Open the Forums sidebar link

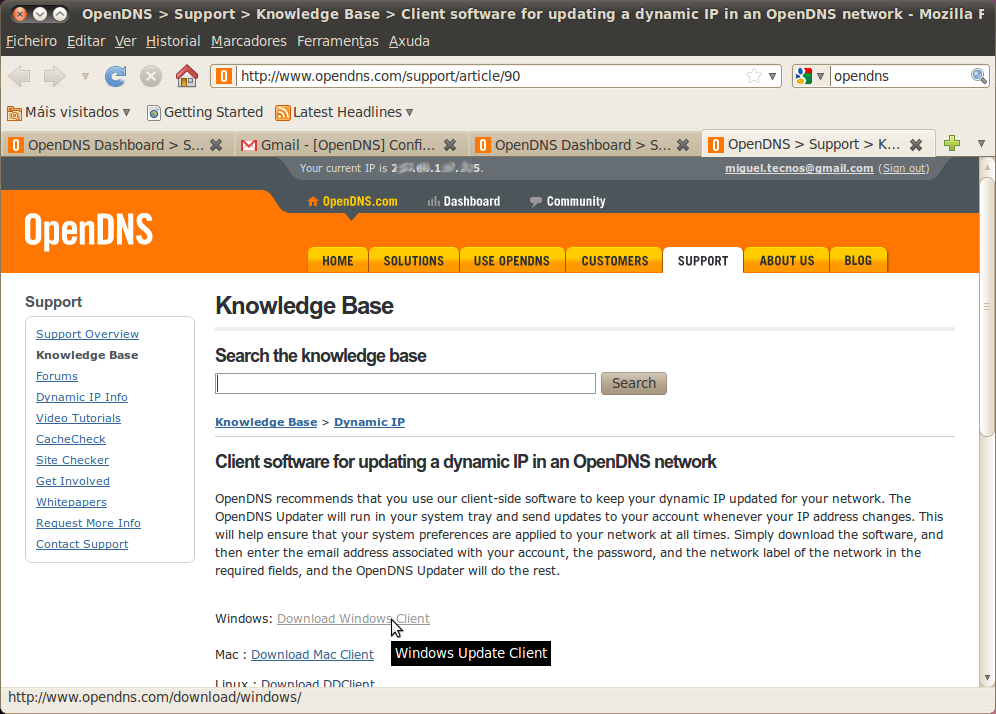[x=57, y=376]
